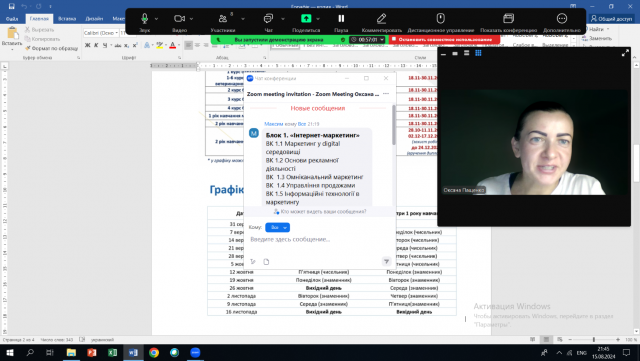Click the chat window vertical scrollbar
The height and width of the screenshot is (361, 640).
tap(393, 125)
